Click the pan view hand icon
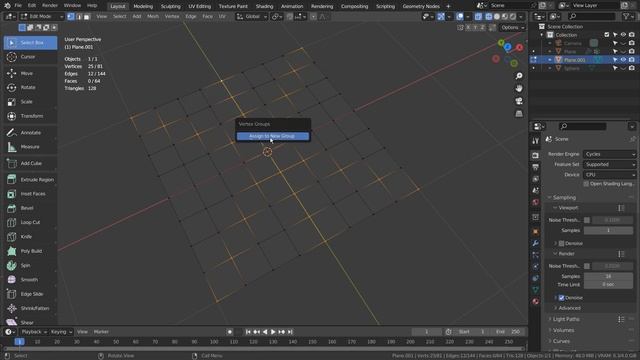 519,89
